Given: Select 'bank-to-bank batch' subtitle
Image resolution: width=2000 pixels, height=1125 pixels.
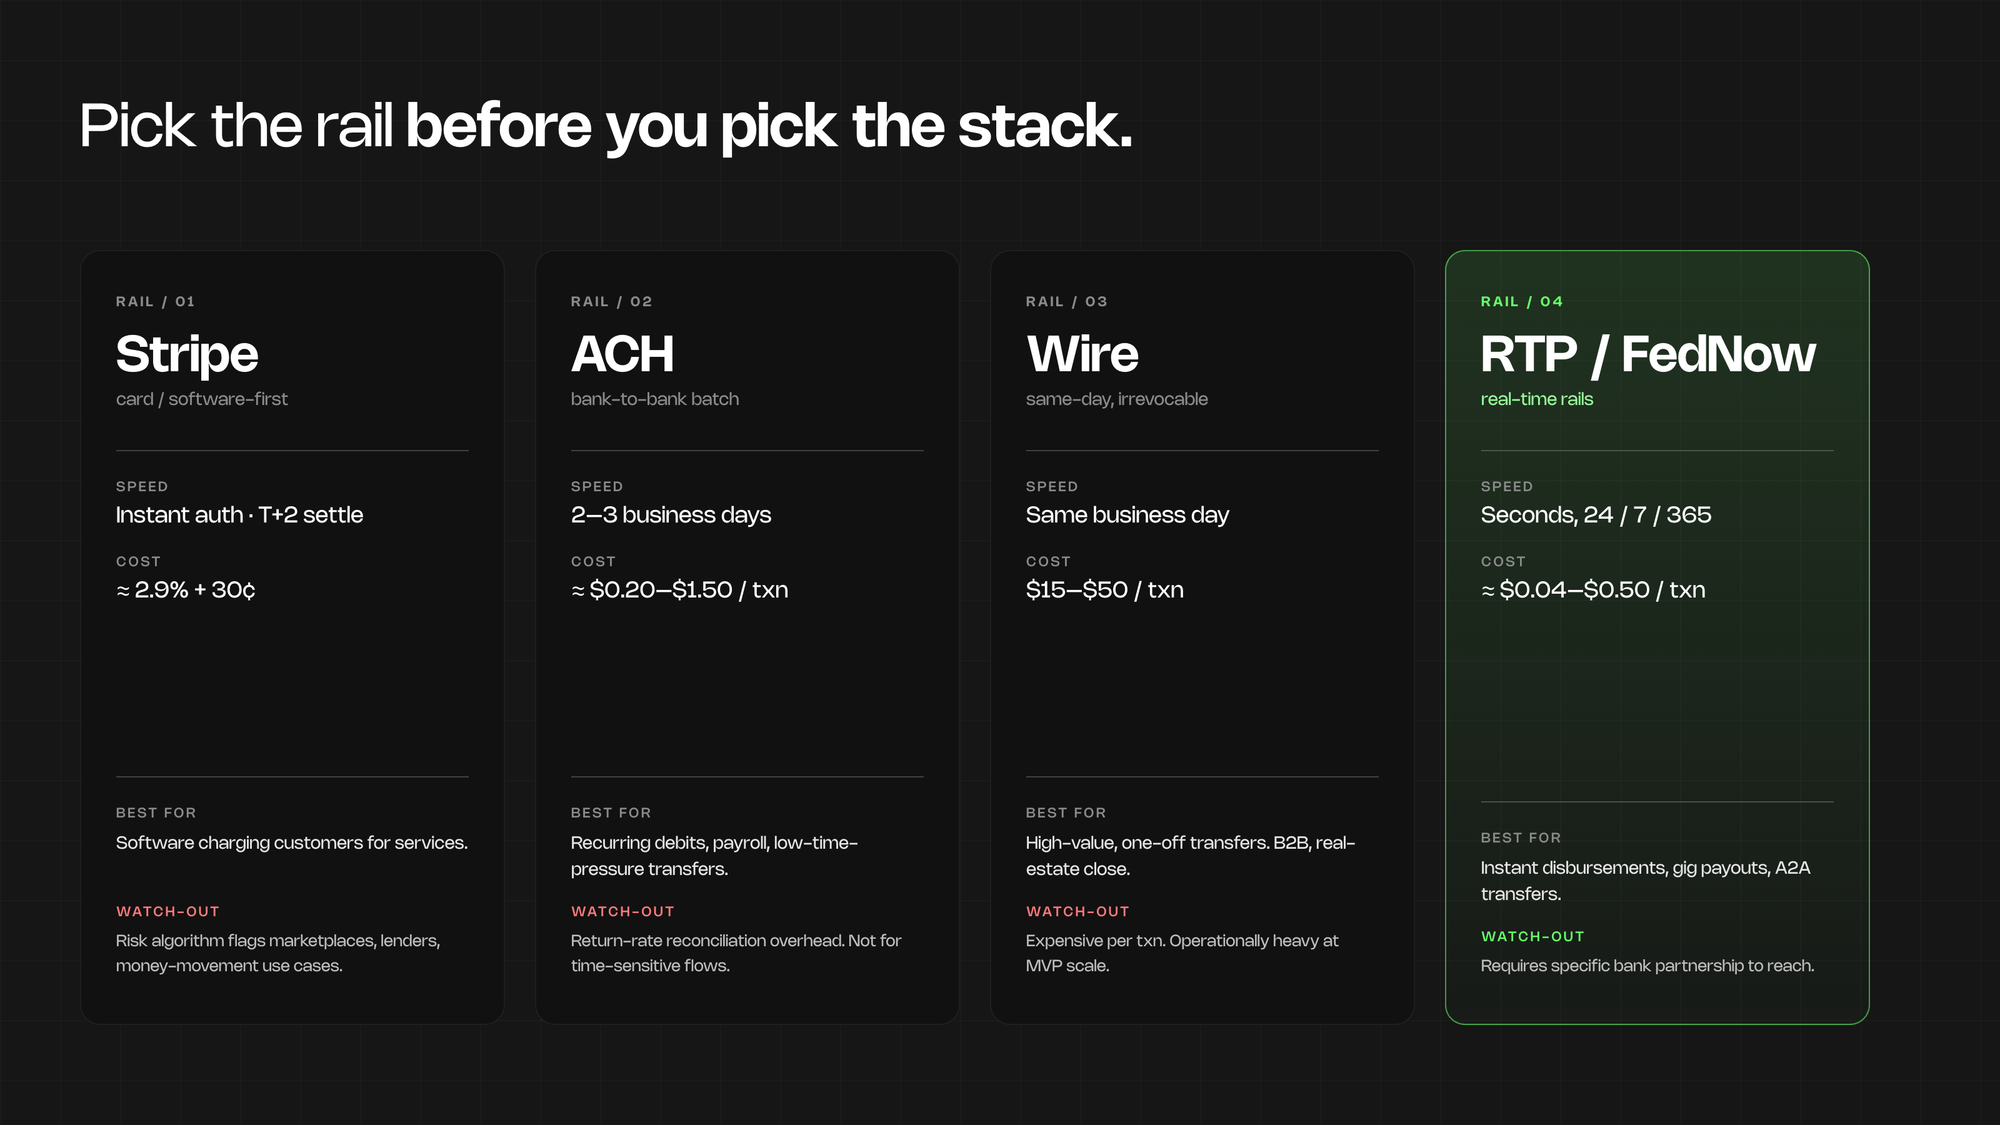Looking at the screenshot, I should coord(654,399).
